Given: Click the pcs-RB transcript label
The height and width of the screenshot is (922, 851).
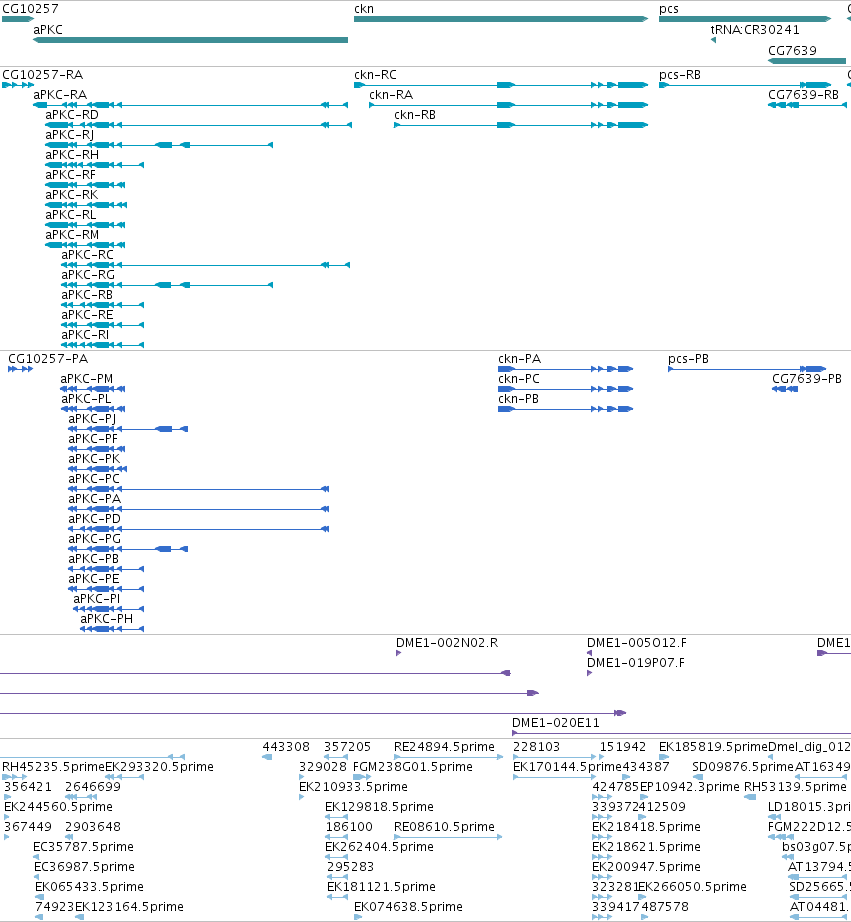Looking at the screenshot, I should pos(680,75).
